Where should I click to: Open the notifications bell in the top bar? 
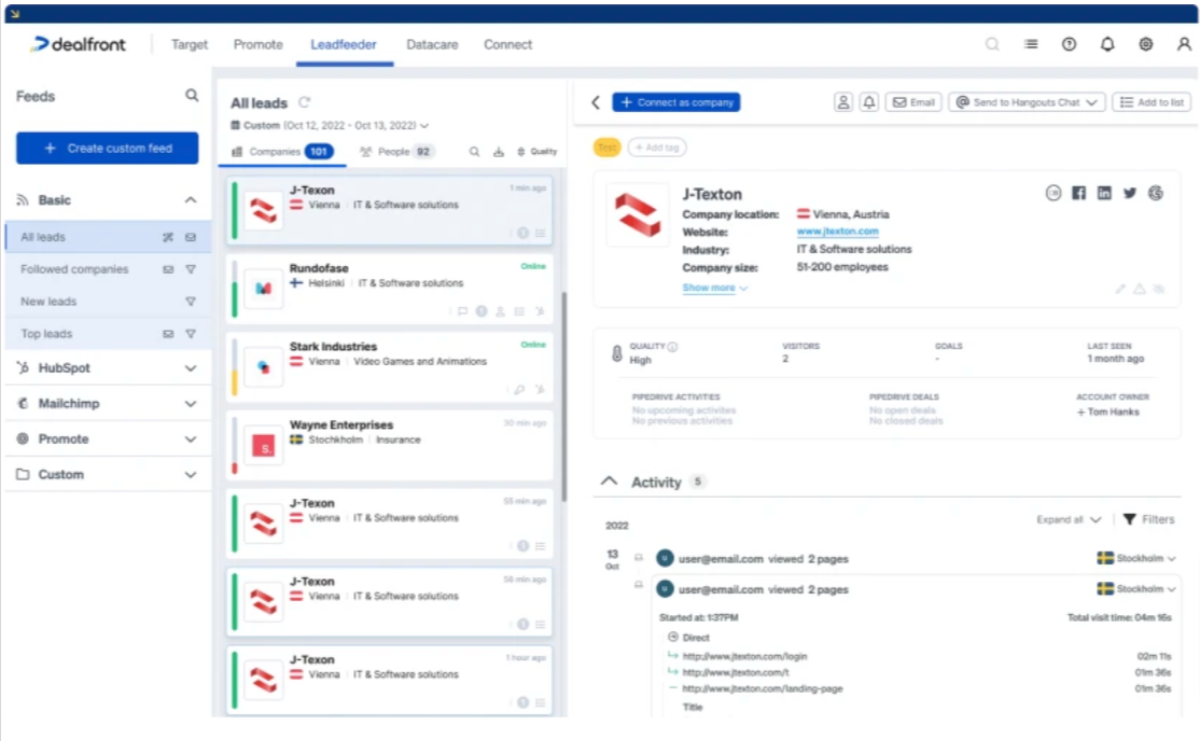coord(1107,44)
